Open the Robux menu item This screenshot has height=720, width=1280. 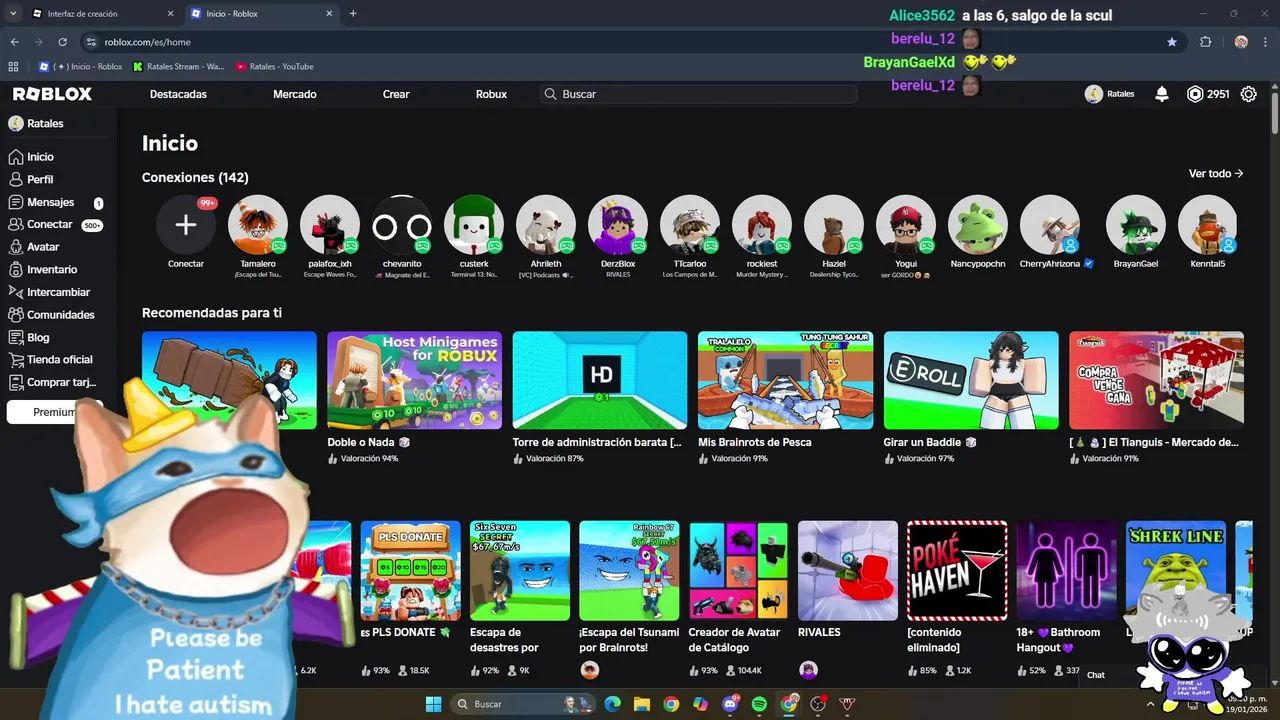(491, 94)
